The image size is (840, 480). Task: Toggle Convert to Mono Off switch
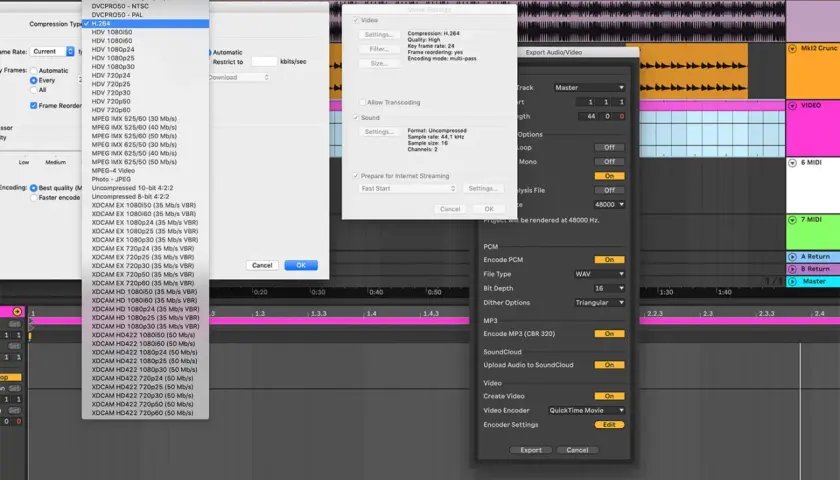(x=609, y=161)
